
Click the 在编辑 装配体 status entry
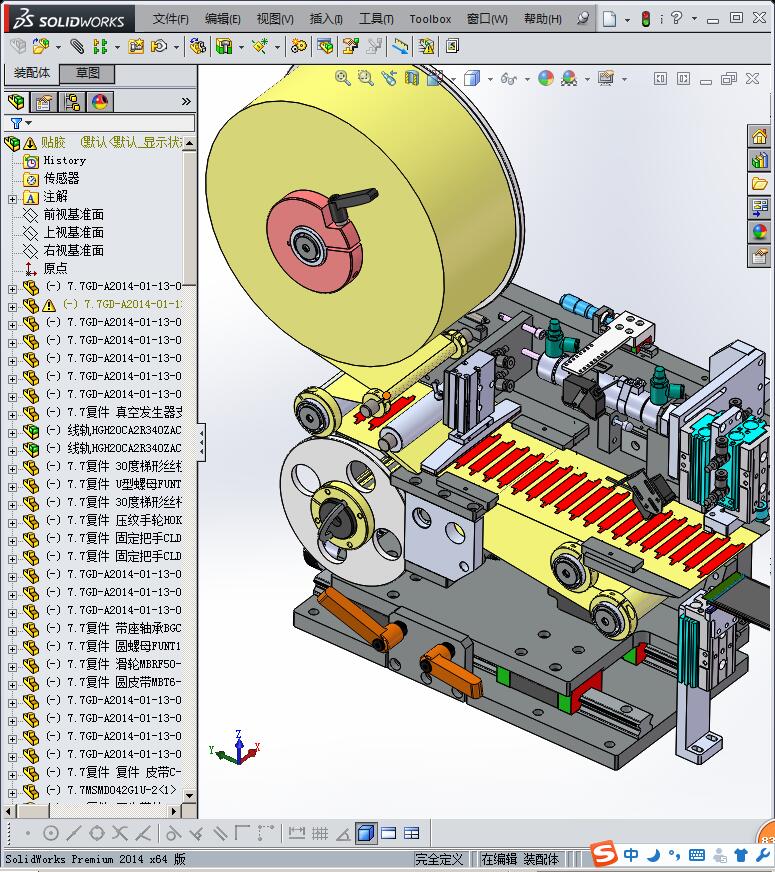(519, 859)
